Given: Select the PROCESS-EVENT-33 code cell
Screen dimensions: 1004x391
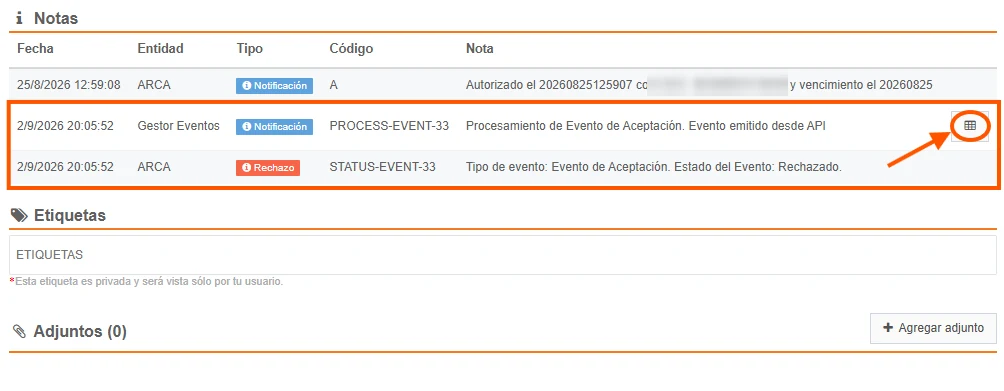Looking at the screenshot, I should coord(389,126).
